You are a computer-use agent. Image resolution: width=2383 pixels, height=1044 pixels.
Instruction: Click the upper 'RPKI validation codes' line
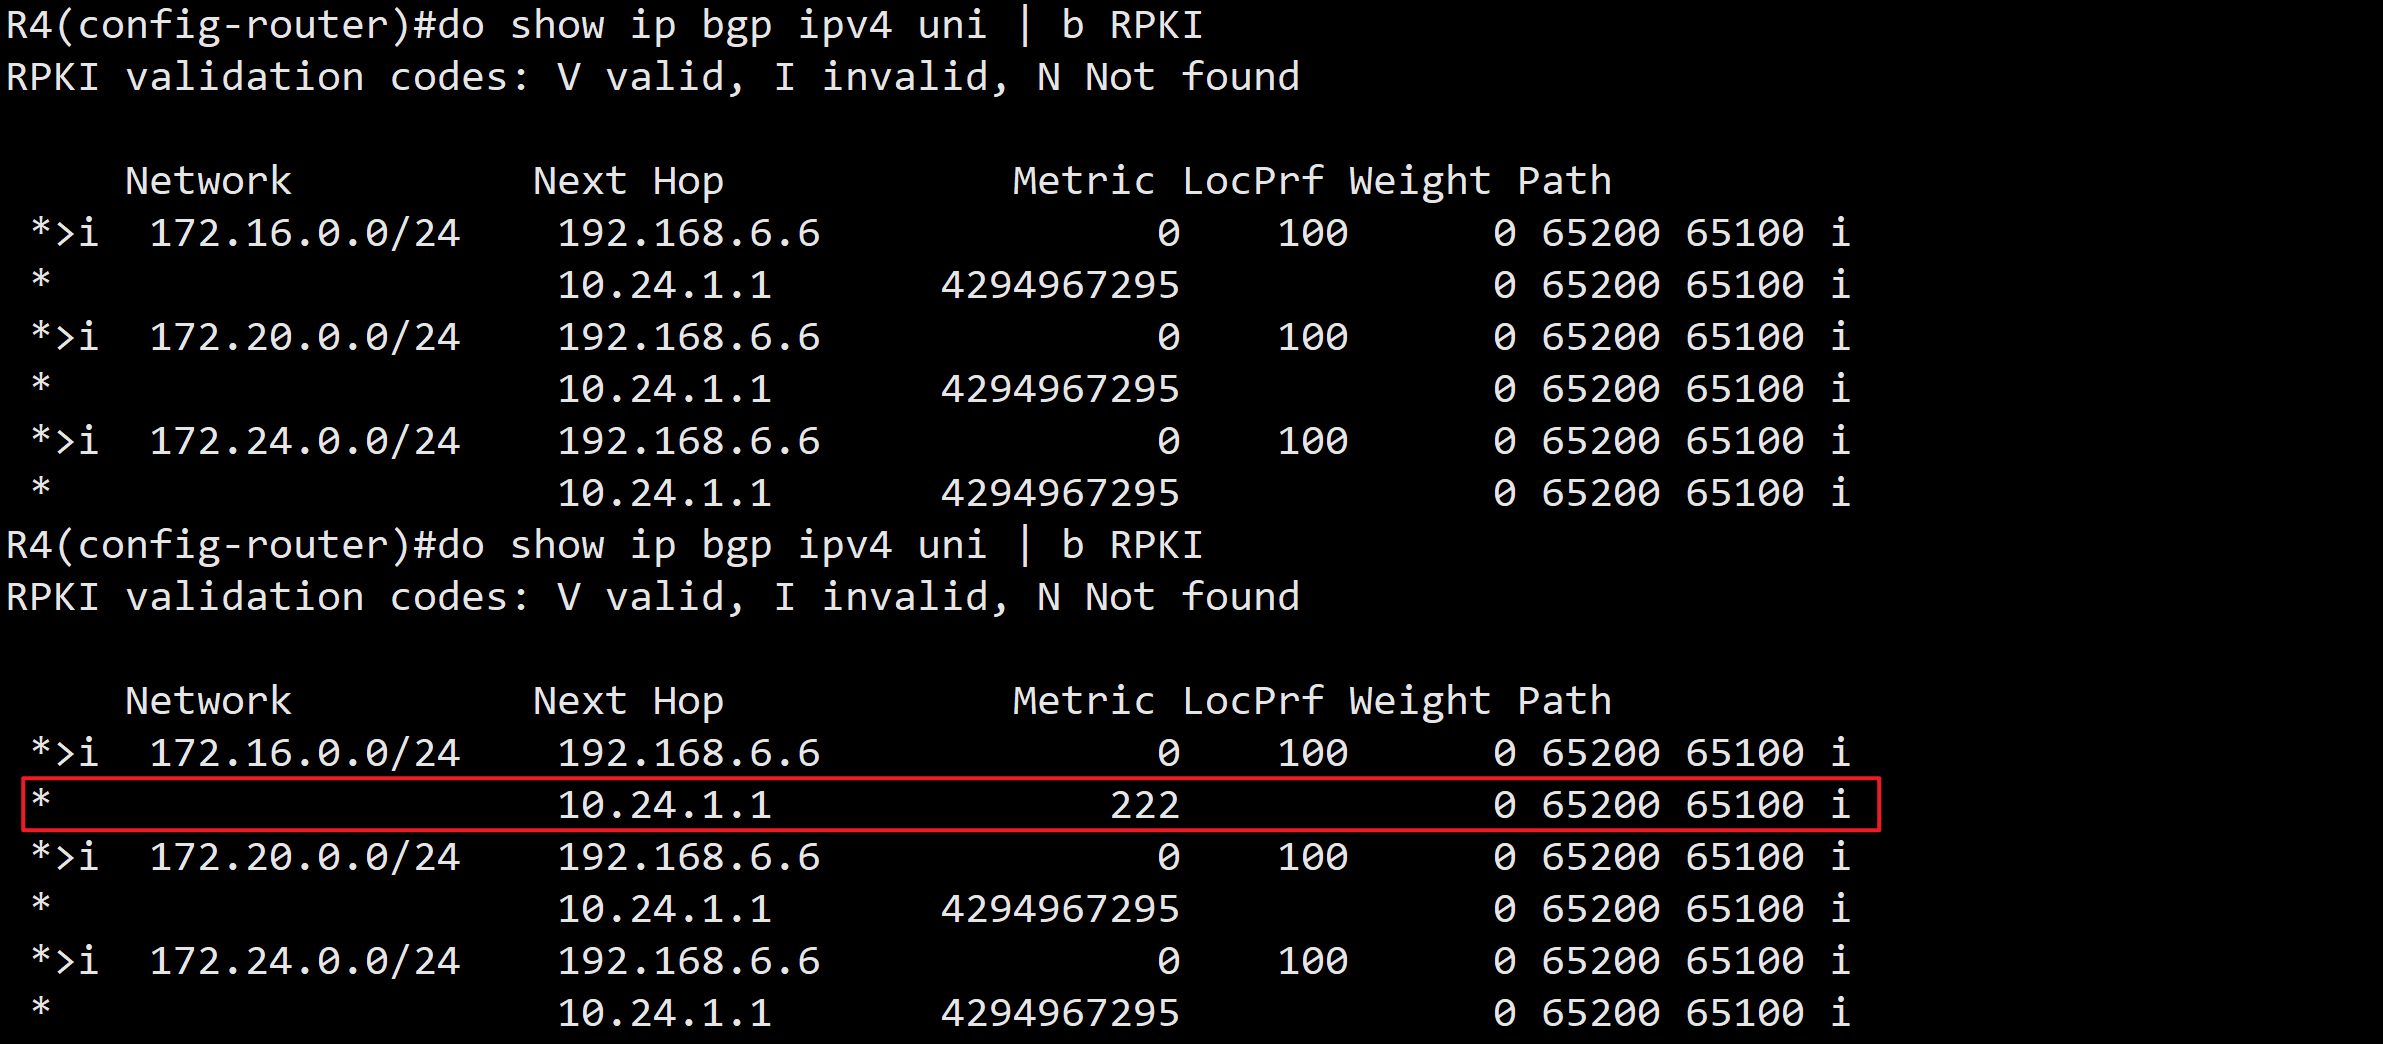tap(653, 78)
